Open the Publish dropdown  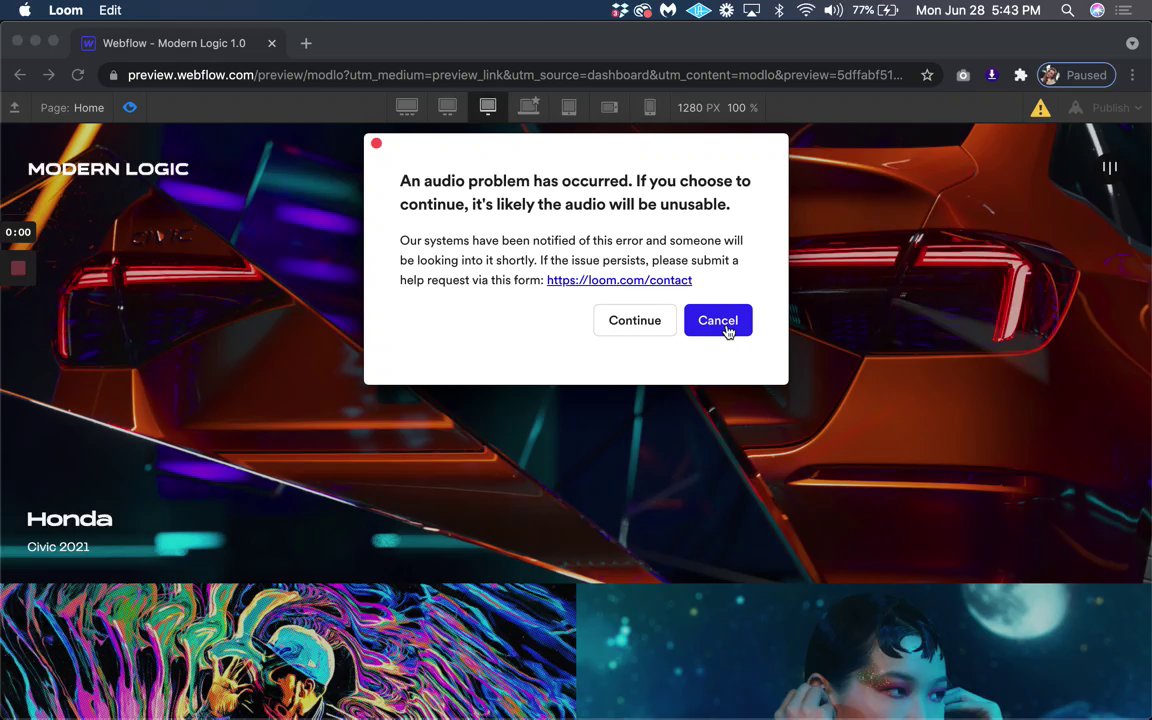1116,108
